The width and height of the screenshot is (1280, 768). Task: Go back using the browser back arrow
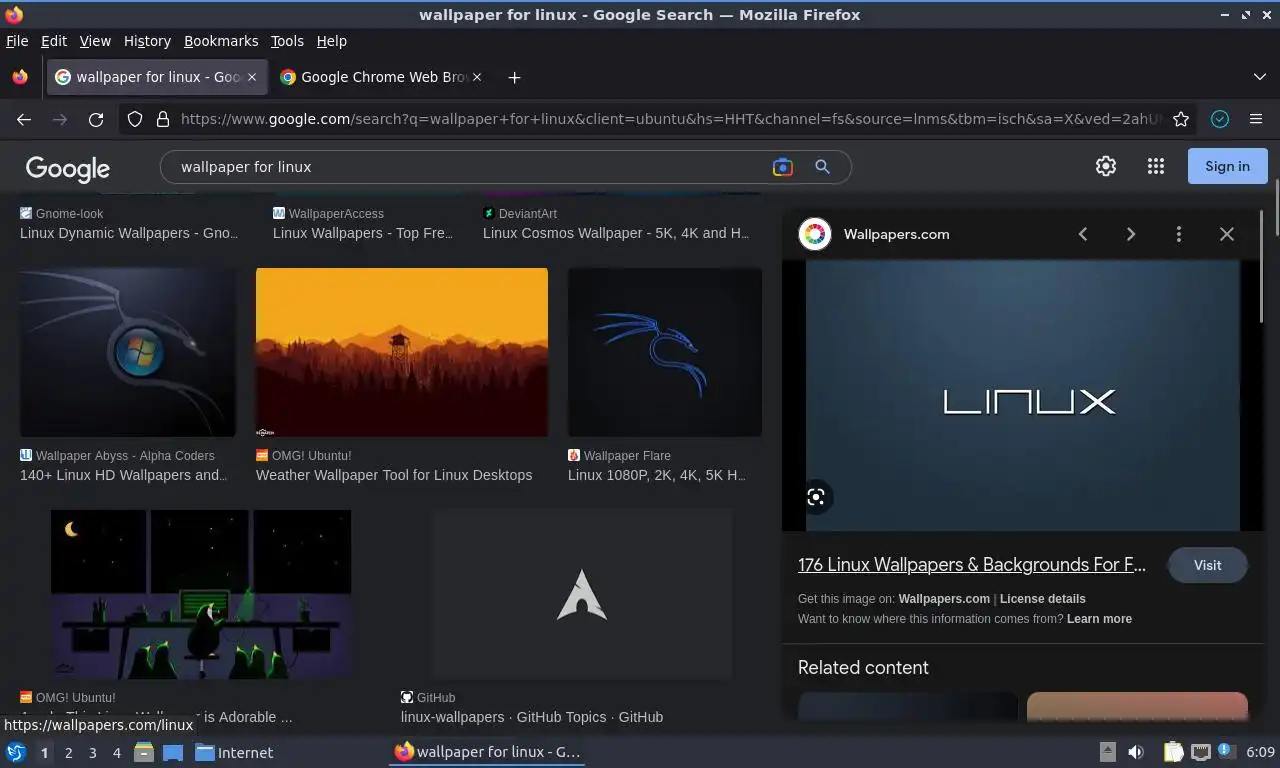(x=24, y=119)
